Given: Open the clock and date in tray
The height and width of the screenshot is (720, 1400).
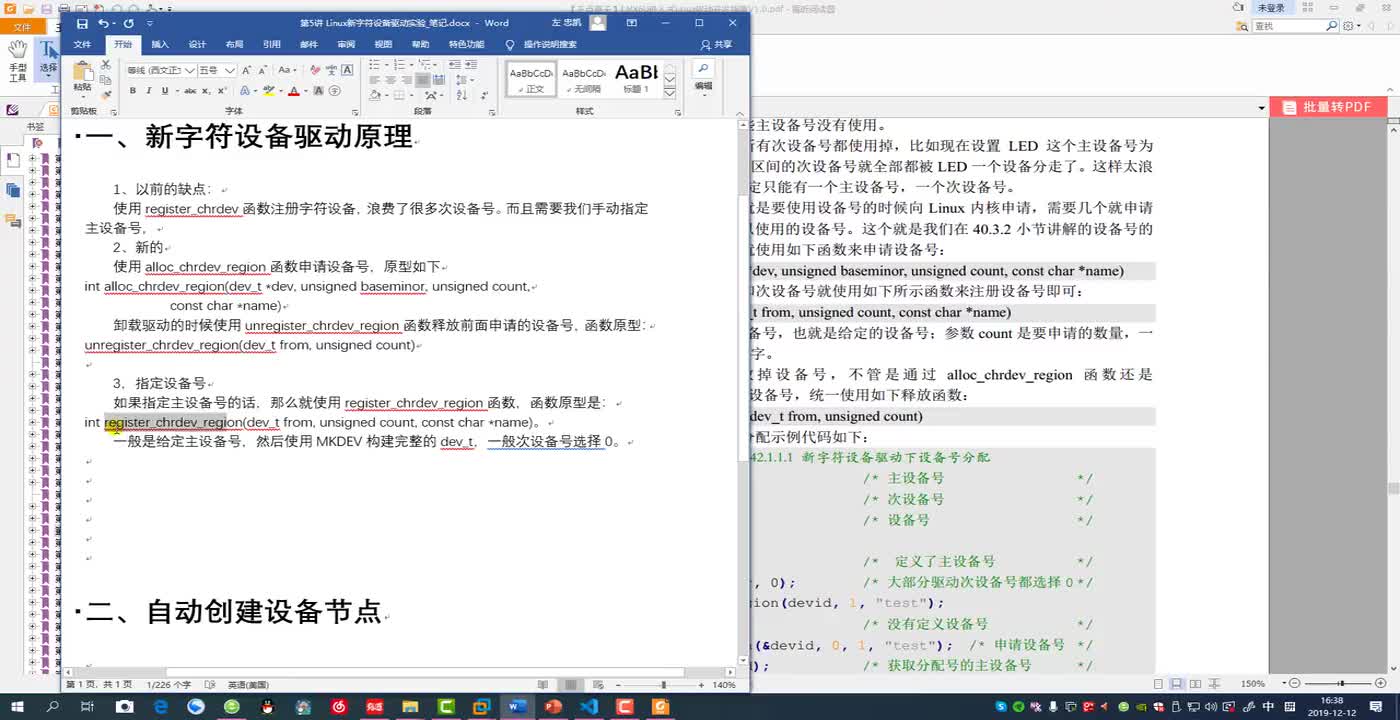Looking at the screenshot, I should click(1330, 706).
